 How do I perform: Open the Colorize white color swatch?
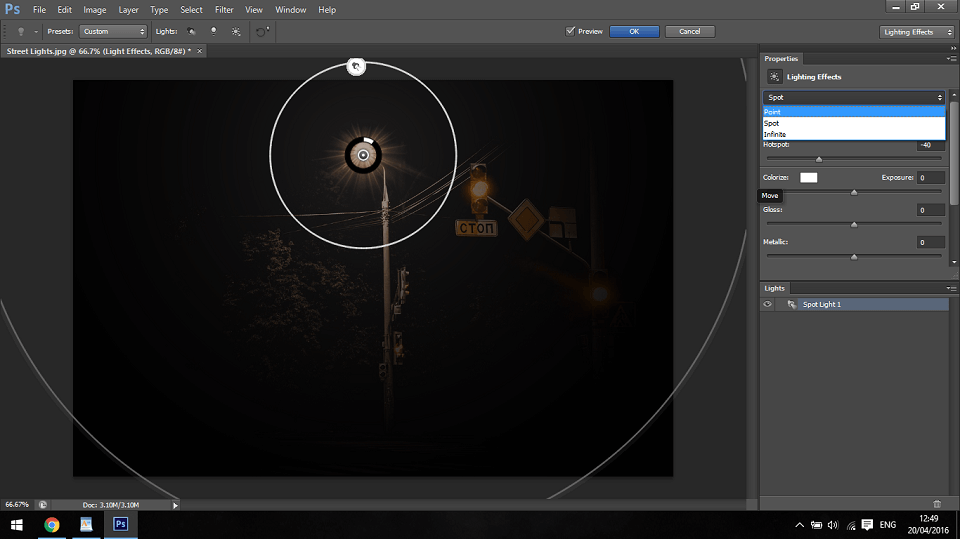808,177
